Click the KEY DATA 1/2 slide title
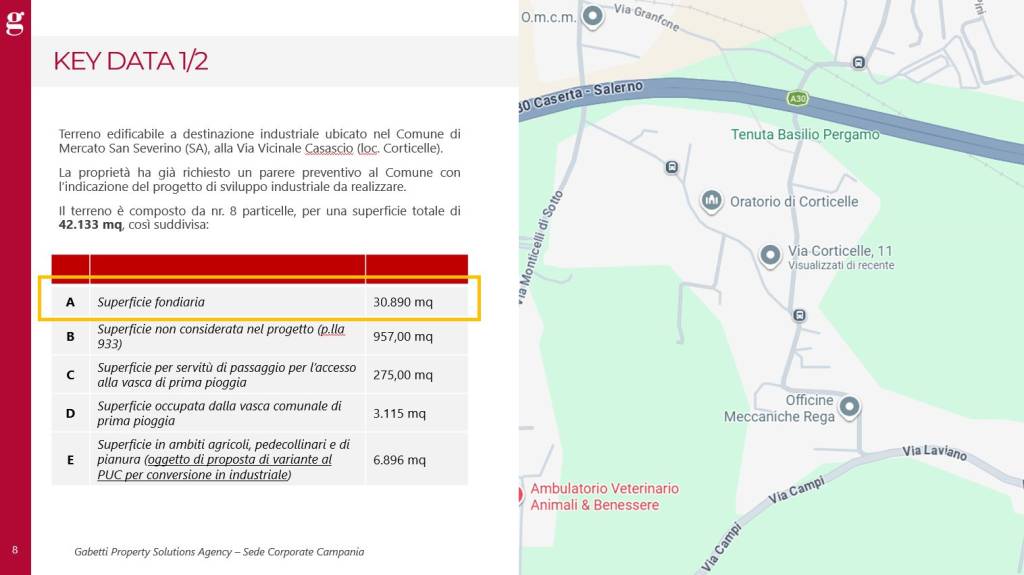 [130, 61]
